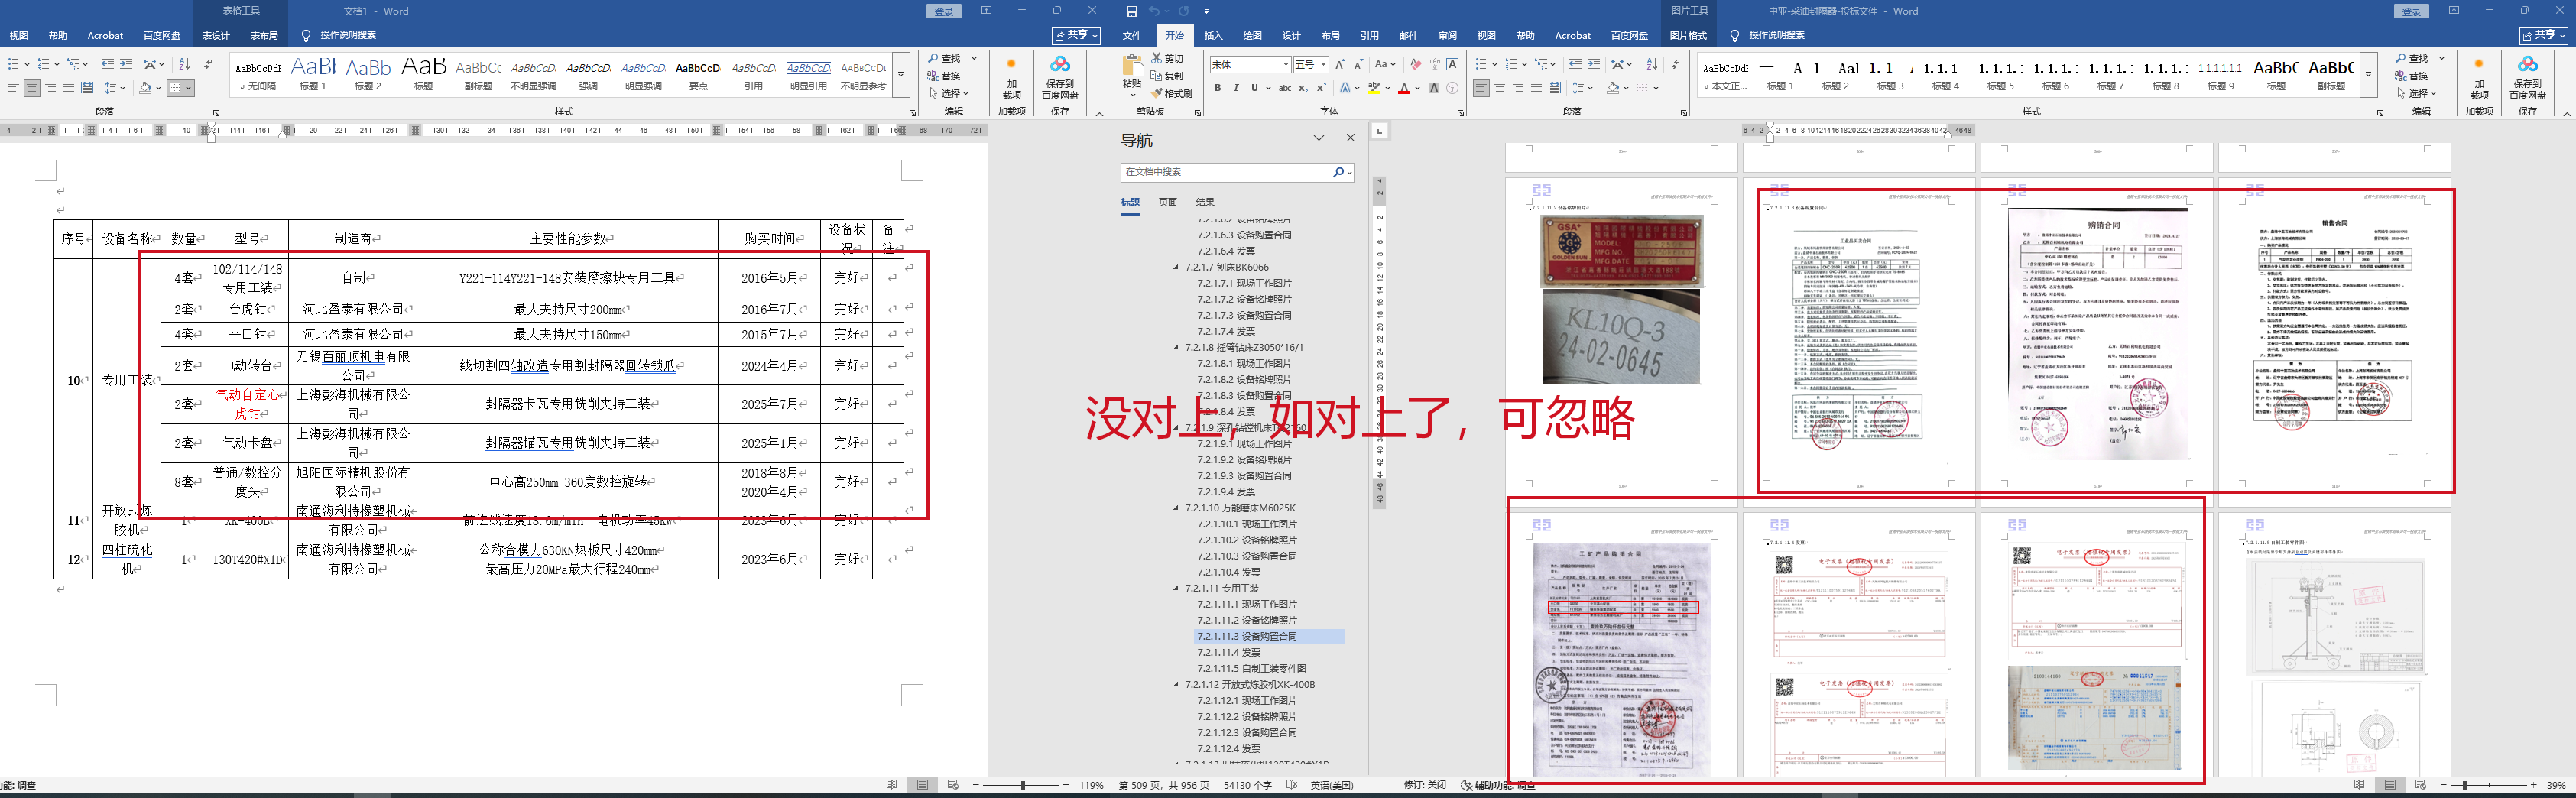Toggle right alignment in the bidding document ribbon

[x=1517, y=88]
